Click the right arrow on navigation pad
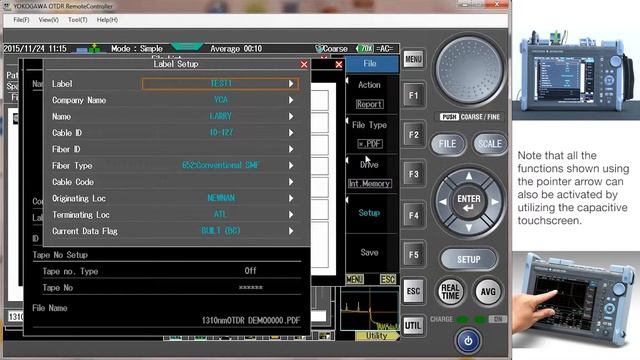Screen dimensions: 640x360 click(495, 202)
